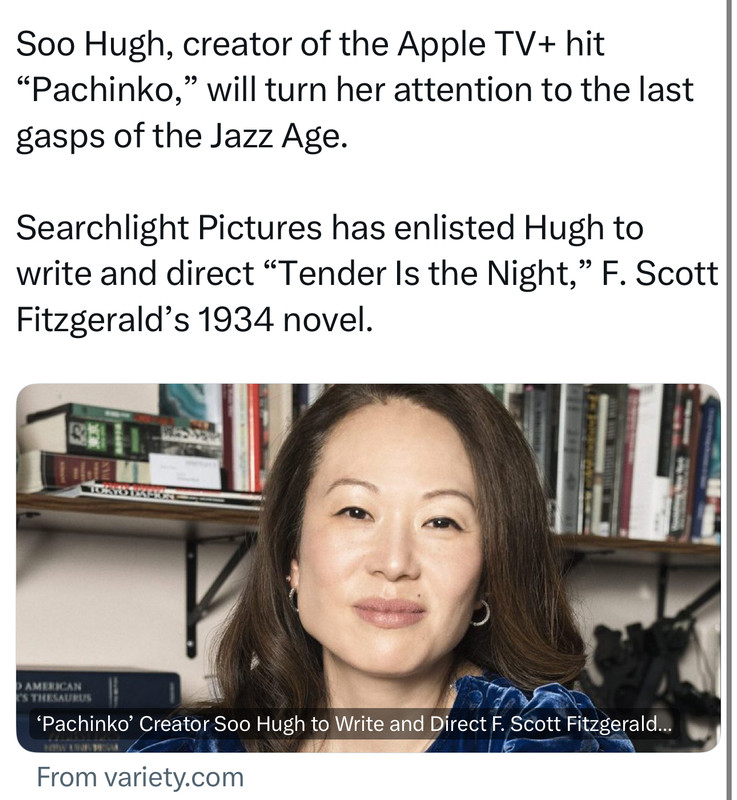Click the American Thesaurus book in photo
Image resolution: width=737 pixels, height=800 pixels.
[98, 691]
